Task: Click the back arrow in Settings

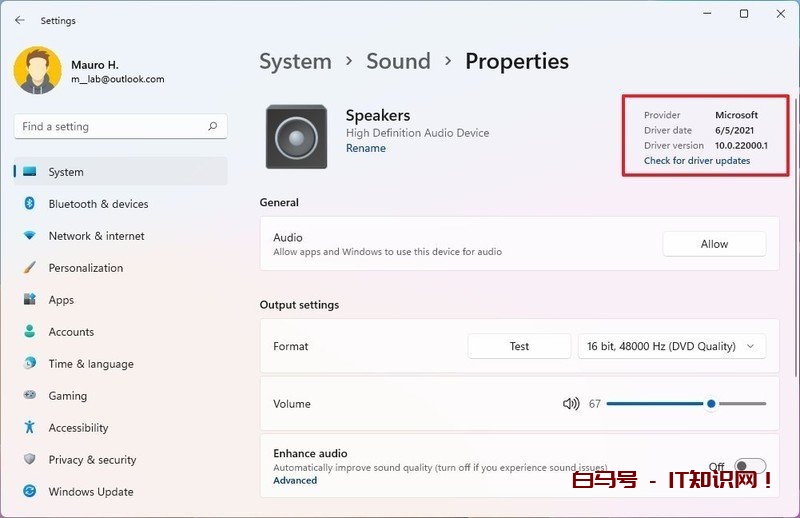Action: coord(20,20)
